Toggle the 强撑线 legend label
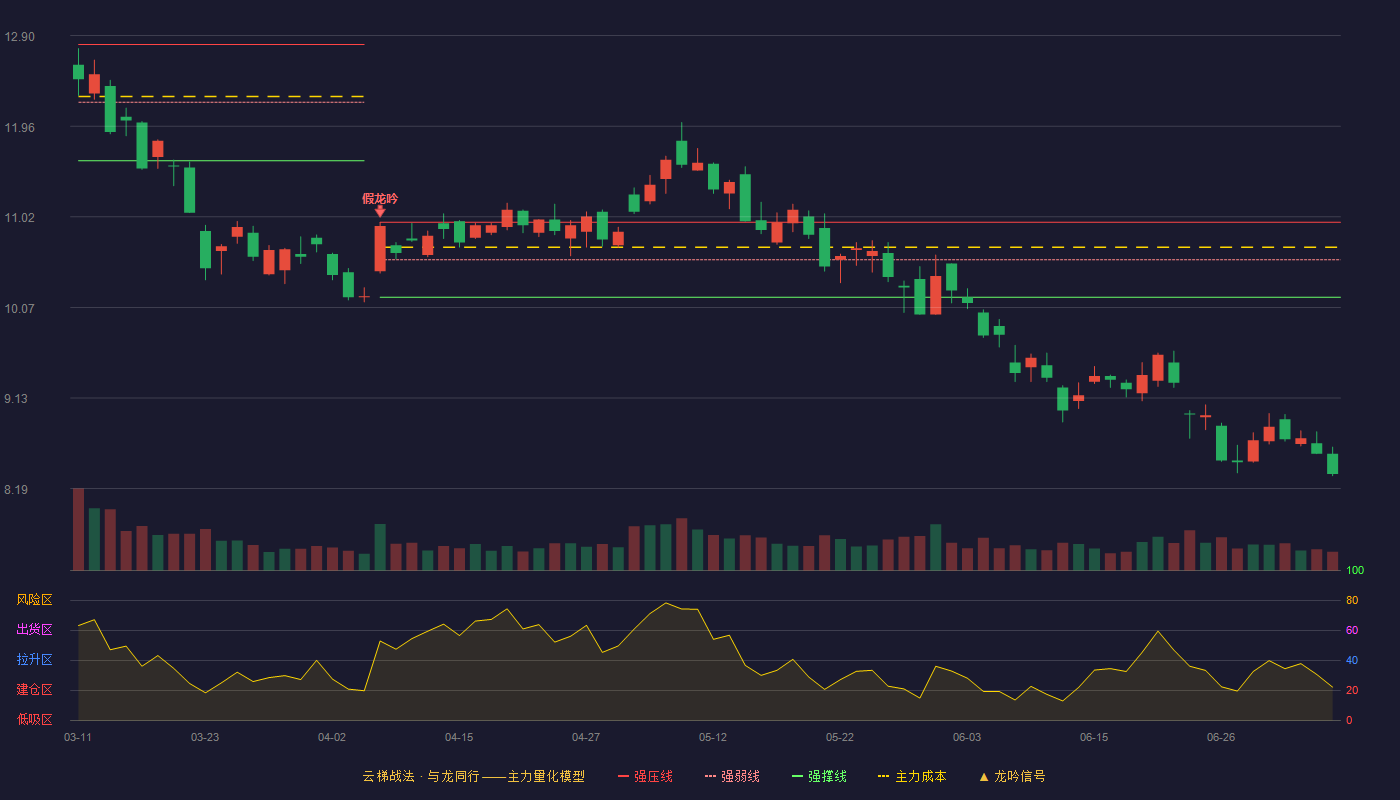 coord(827,777)
